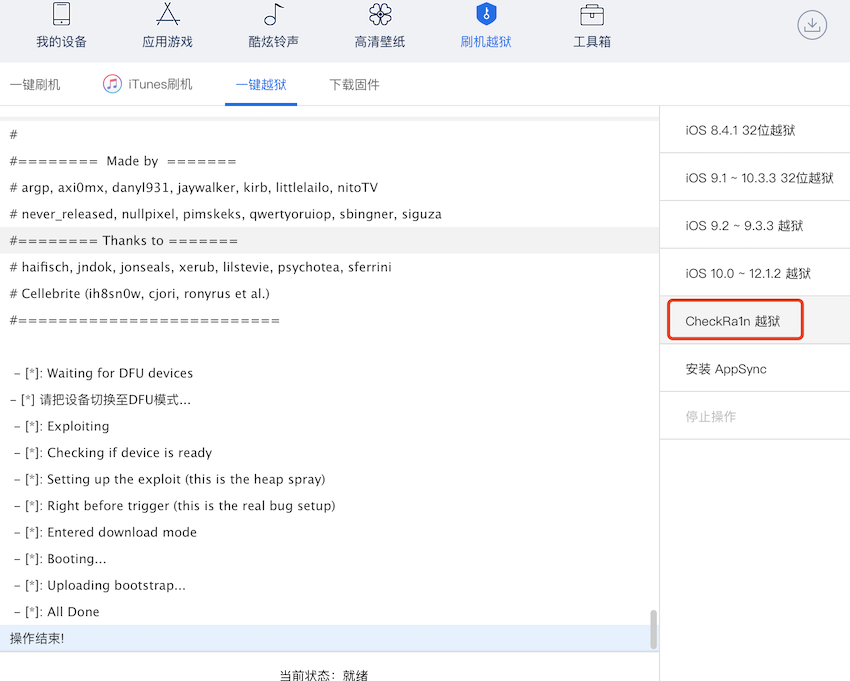Image resolution: width=850 pixels, height=681 pixels.
Task: Open 工具箱 toolbox icon
Action: [592, 15]
